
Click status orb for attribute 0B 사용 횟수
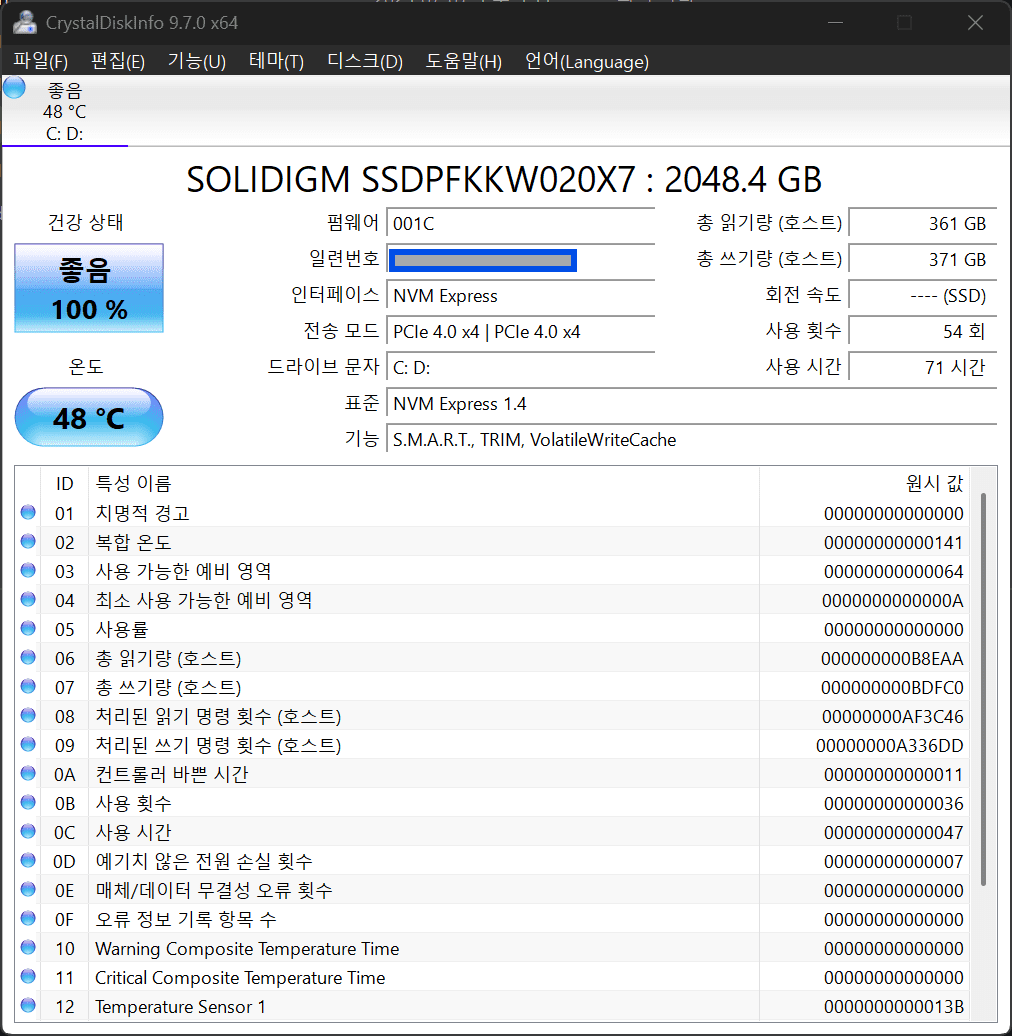(x=28, y=802)
